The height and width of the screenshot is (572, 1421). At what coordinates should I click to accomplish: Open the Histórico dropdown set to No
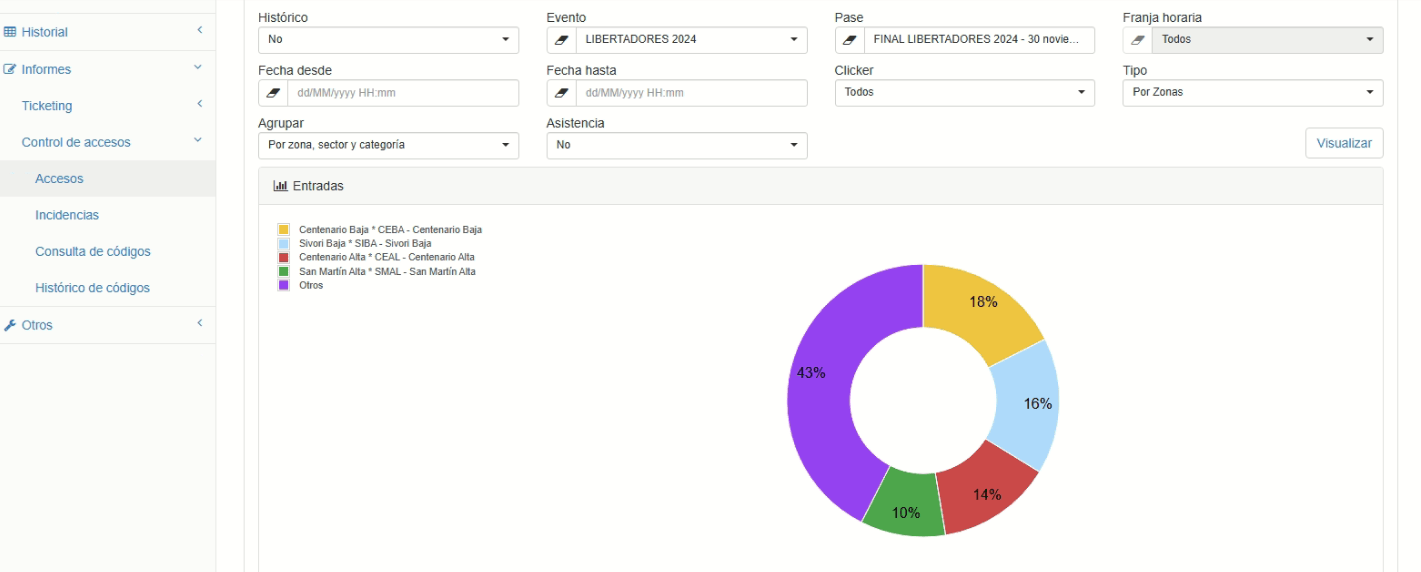tap(388, 40)
